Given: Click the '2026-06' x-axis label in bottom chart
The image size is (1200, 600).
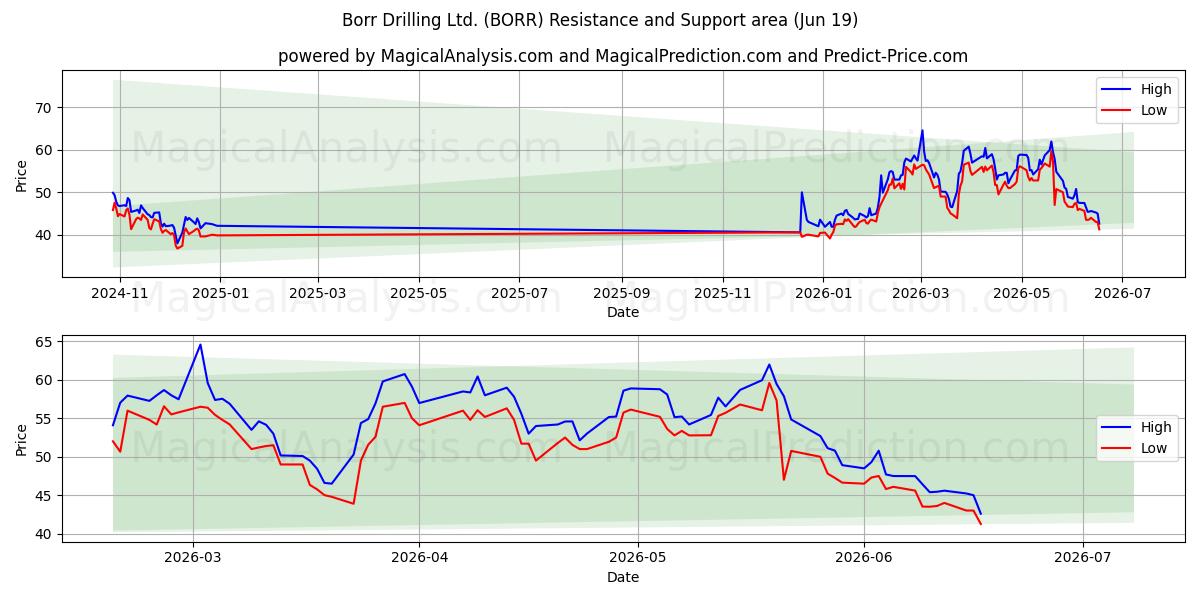Looking at the screenshot, I should [863, 559].
